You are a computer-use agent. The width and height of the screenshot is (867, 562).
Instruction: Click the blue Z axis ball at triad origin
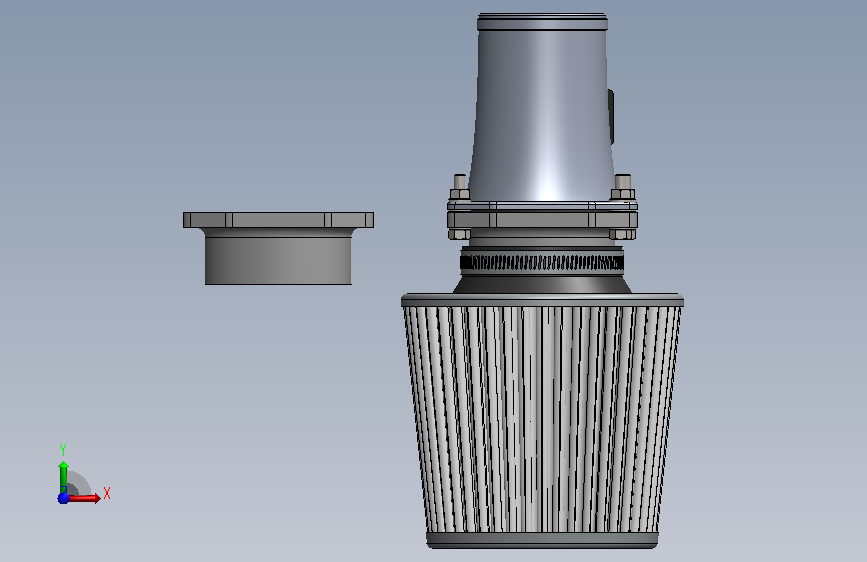pos(63,498)
